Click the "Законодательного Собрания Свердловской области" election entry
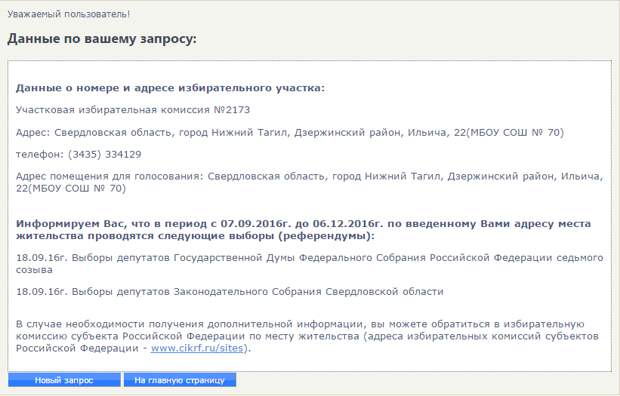 230,292
